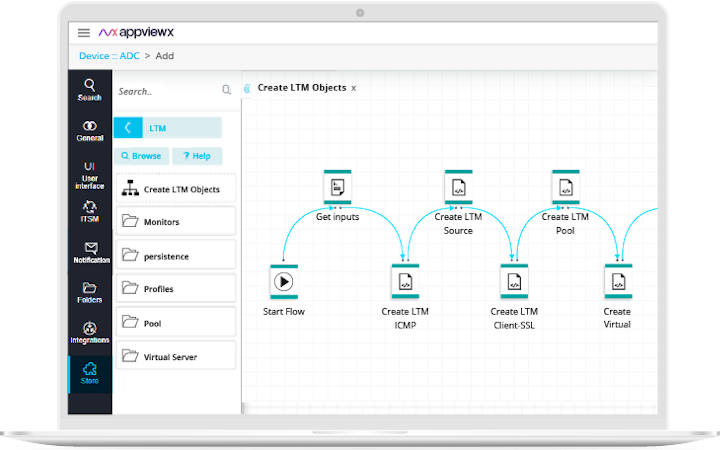Click the Add breadcrumb text
This screenshot has width=720, height=450.
tap(164, 56)
